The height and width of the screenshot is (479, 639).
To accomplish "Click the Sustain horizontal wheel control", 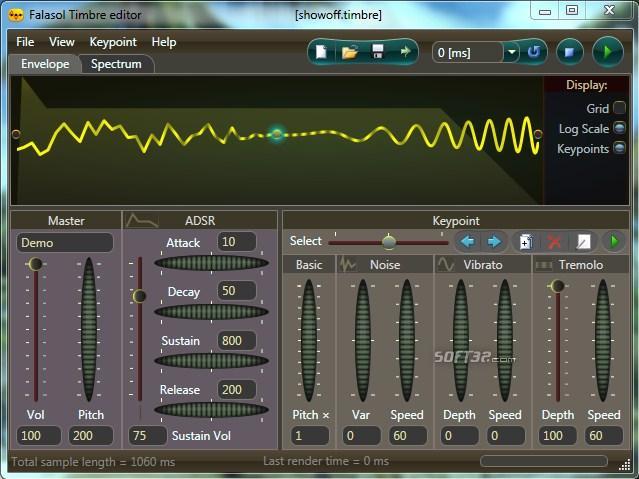I will [x=212, y=361].
